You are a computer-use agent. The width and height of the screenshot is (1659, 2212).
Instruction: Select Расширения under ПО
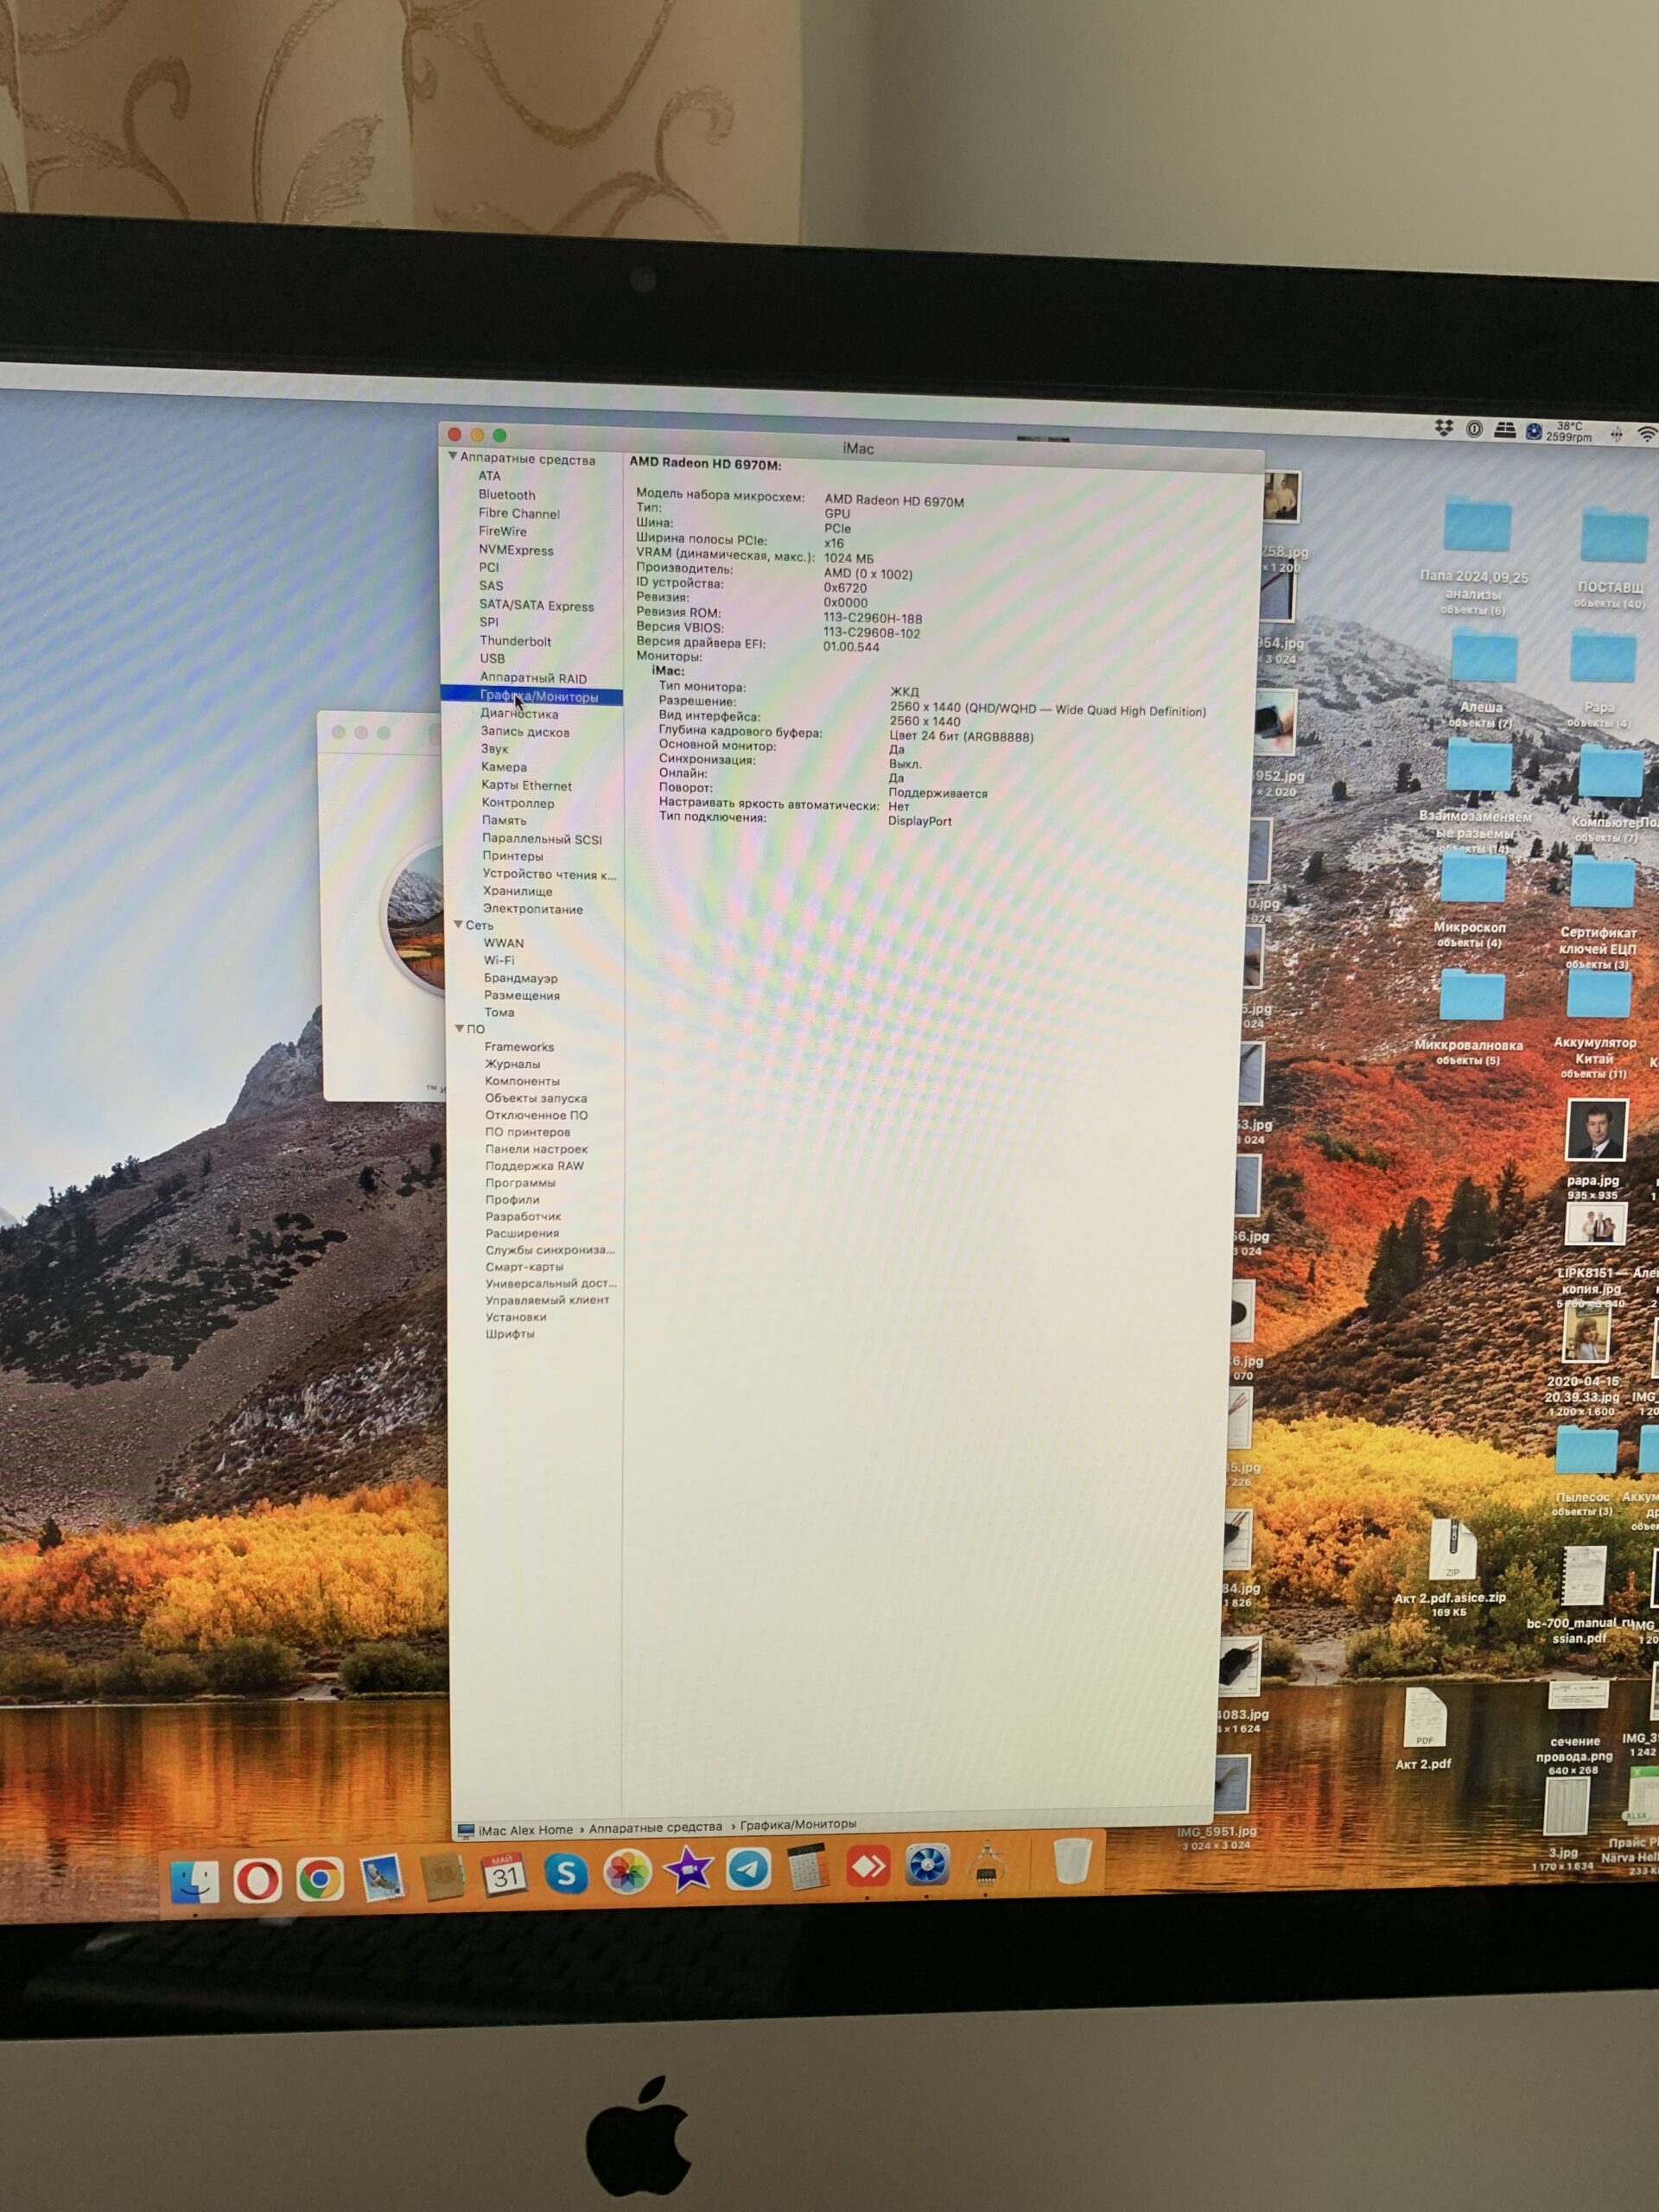522,1234
